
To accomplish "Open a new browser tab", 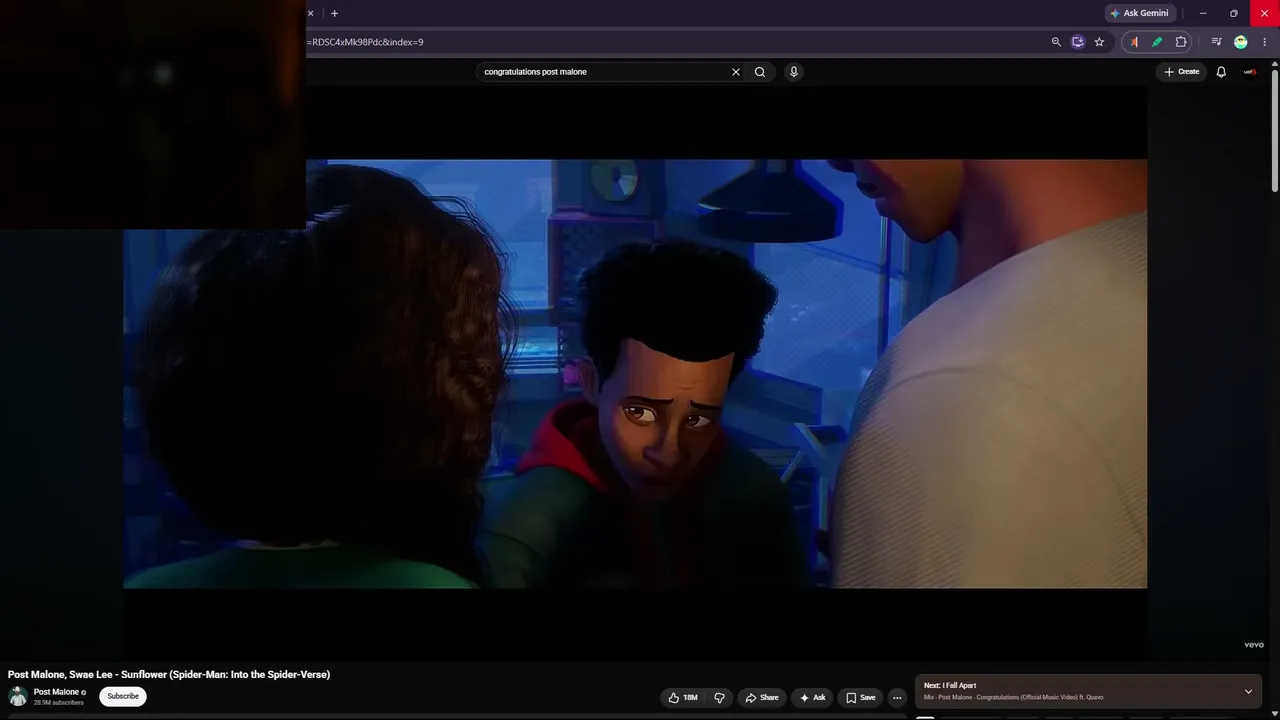I will [334, 13].
